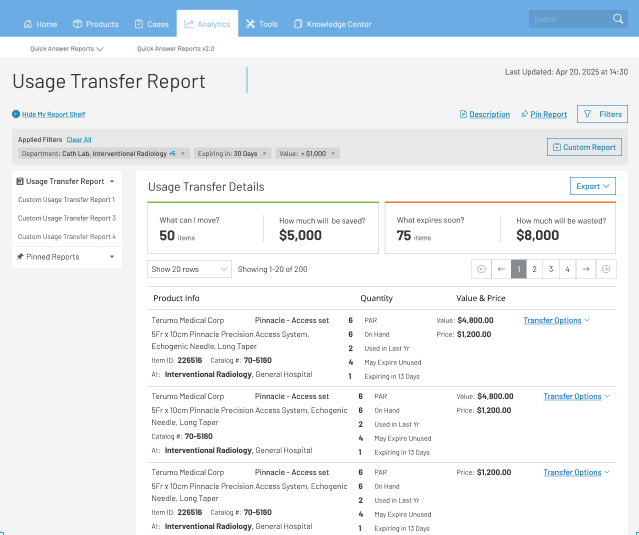The height and width of the screenshot is (535, 639).
Task: Open Quick Answer Reports submenu
Action: (x=67, y=48)
